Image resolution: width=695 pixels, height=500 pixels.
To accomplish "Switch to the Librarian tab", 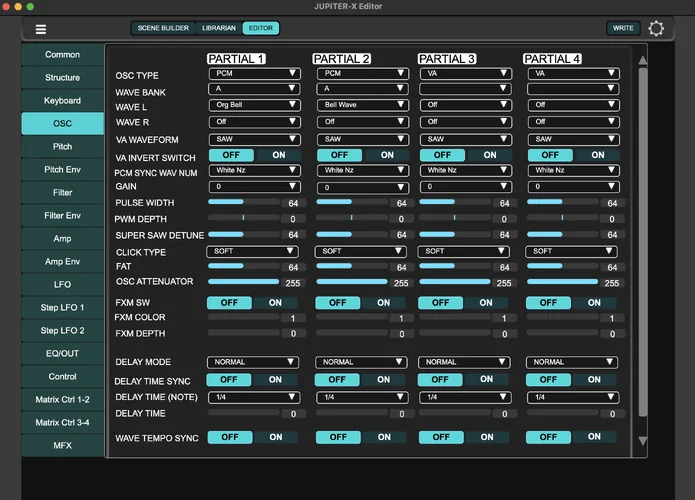I will (218, 29).
